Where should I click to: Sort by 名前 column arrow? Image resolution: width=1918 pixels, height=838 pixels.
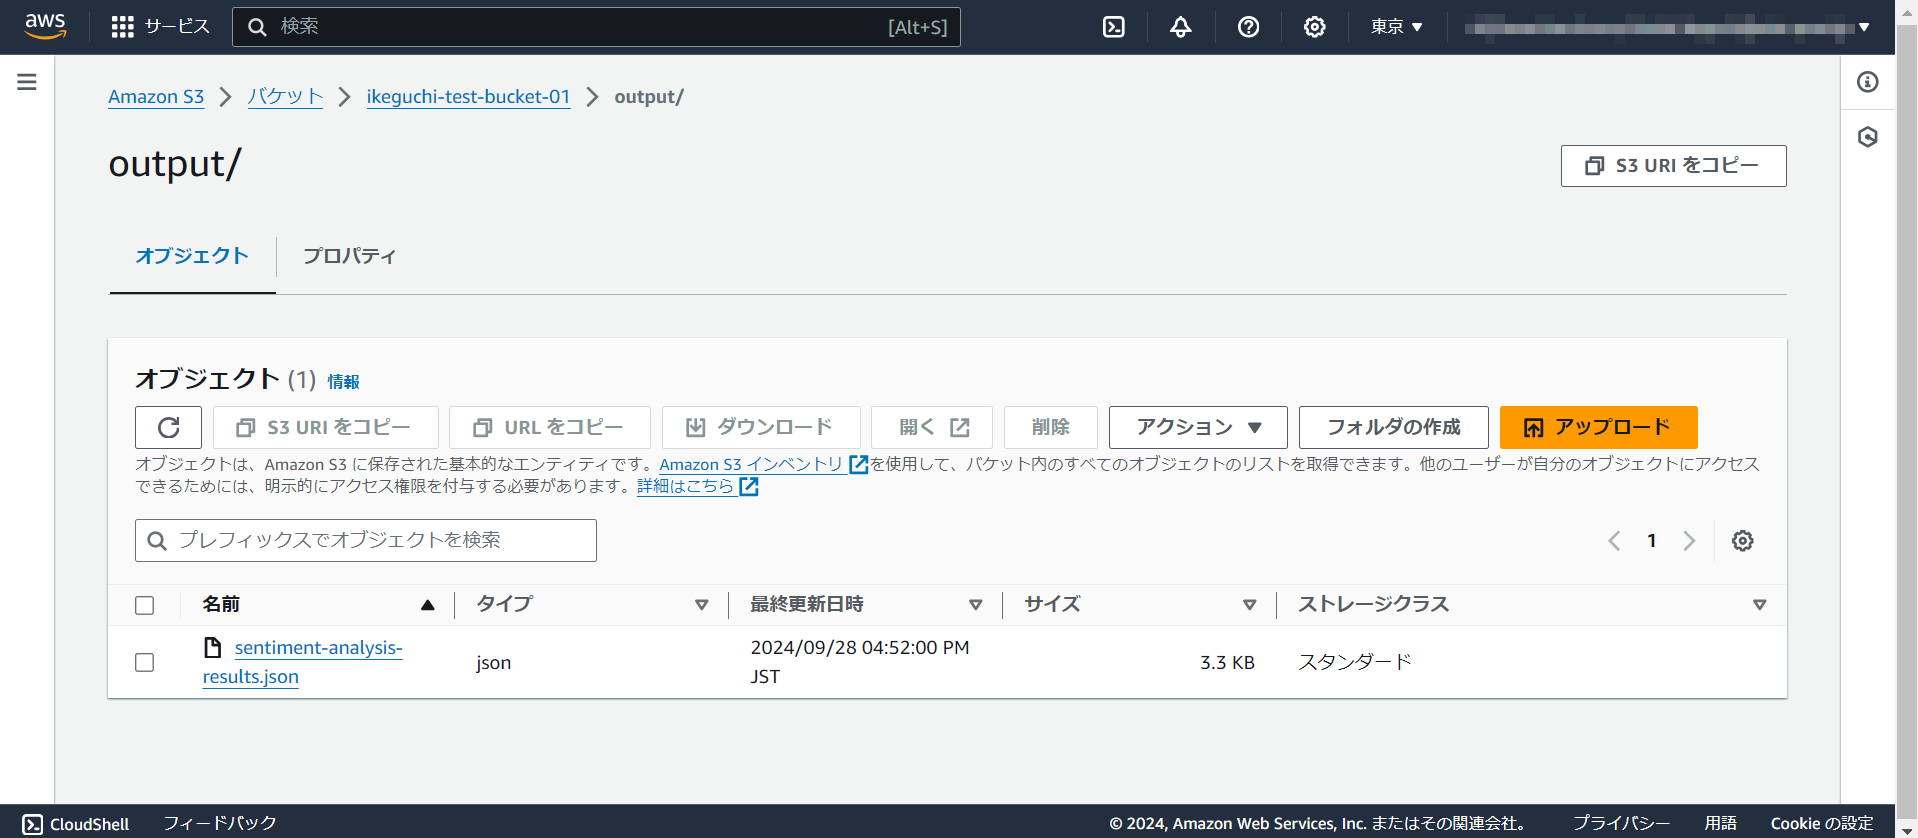[x=428, y=605]
